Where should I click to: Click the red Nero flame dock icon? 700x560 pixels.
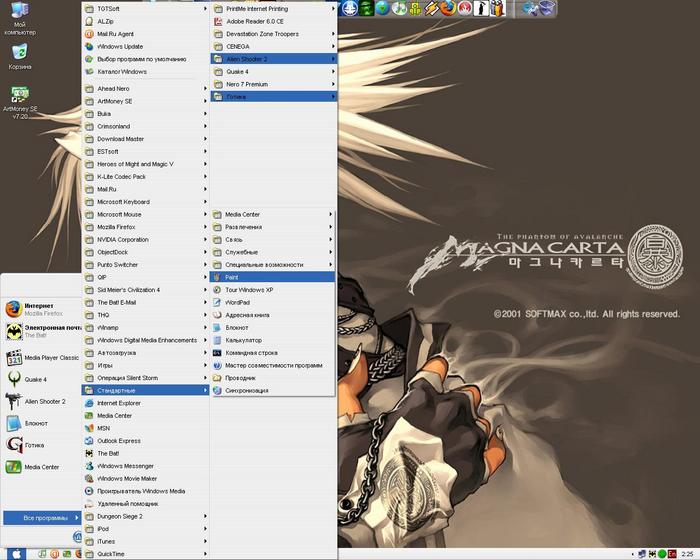(x=465, y=8)
